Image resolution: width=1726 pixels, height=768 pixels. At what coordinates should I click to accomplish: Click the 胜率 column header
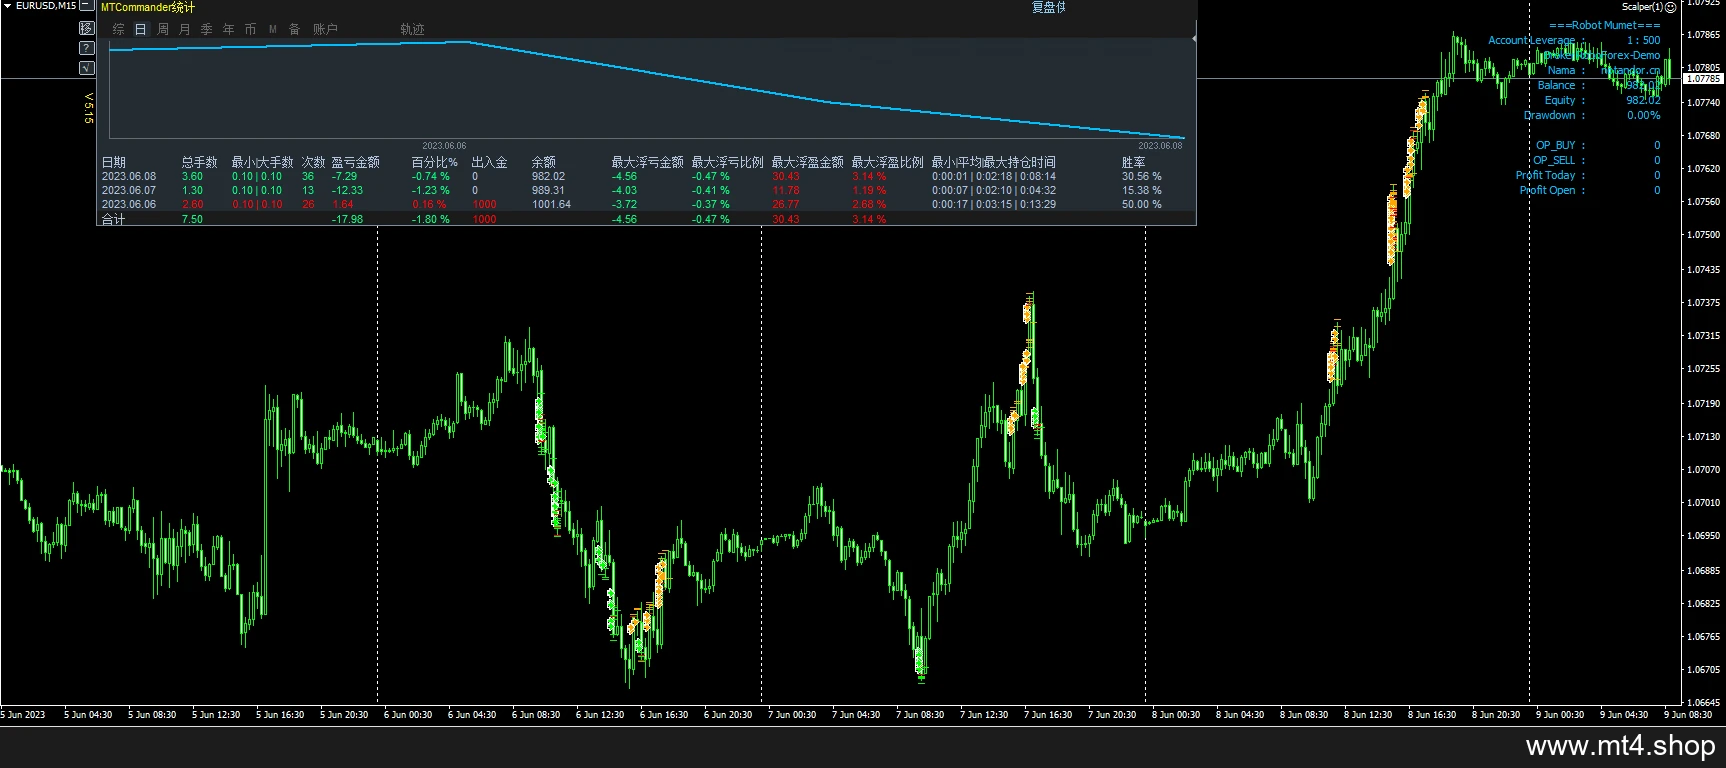point(1134,162)
